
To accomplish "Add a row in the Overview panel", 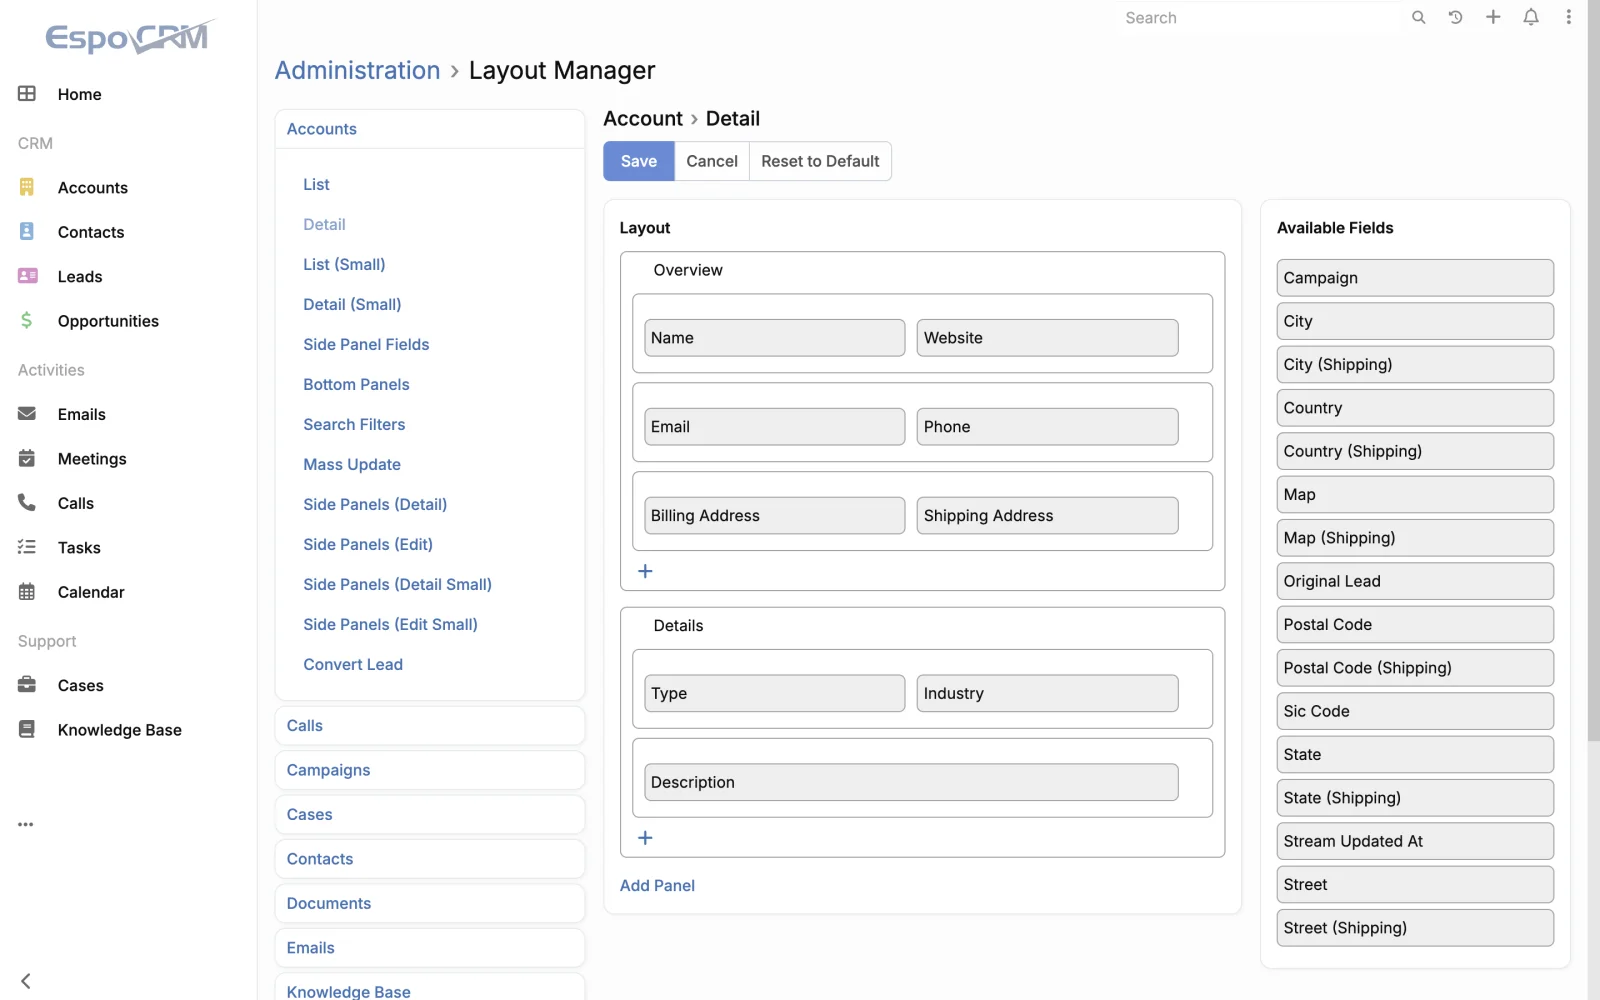I will pyautogui.click(x=645, y=571).
